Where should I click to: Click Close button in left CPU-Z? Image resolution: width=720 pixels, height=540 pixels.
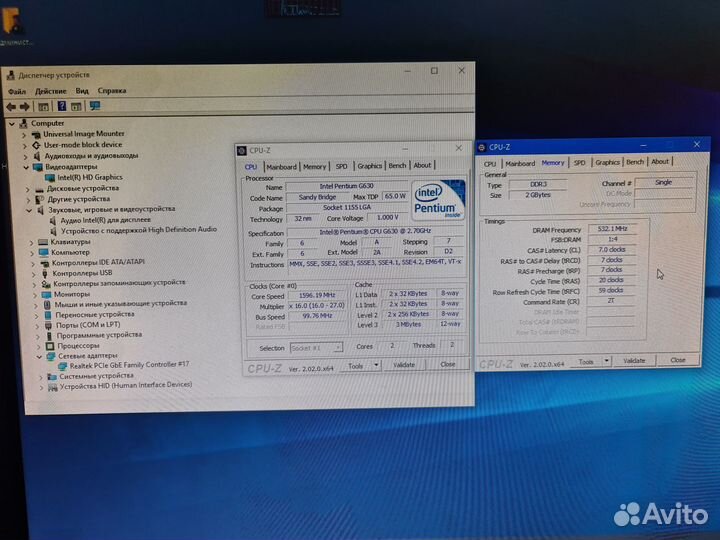[x=448, y=364]
